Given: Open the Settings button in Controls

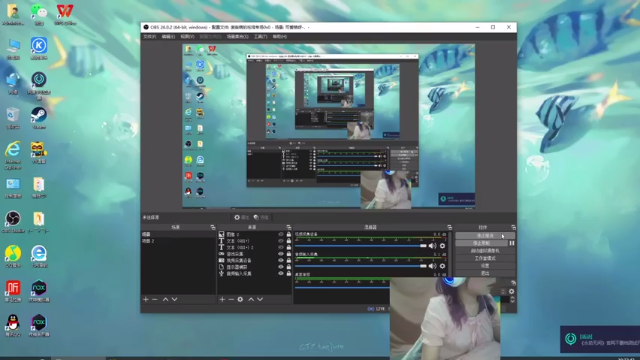Looking at the screenshot, I should (485, 266).
